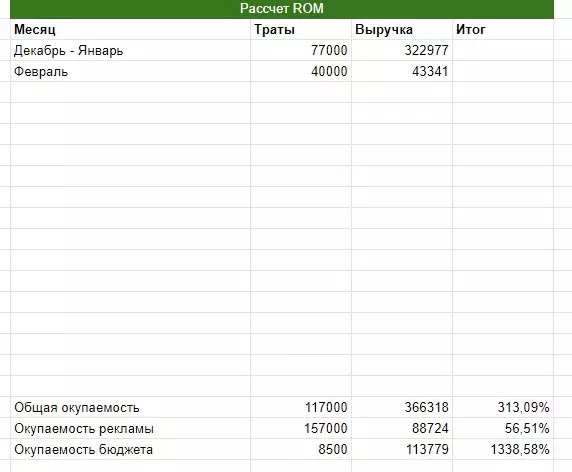Select the 'Общая окупаемость' cell
Viewport: 572px width, 472px height.
pyautogui.click(x=131, y=407)
